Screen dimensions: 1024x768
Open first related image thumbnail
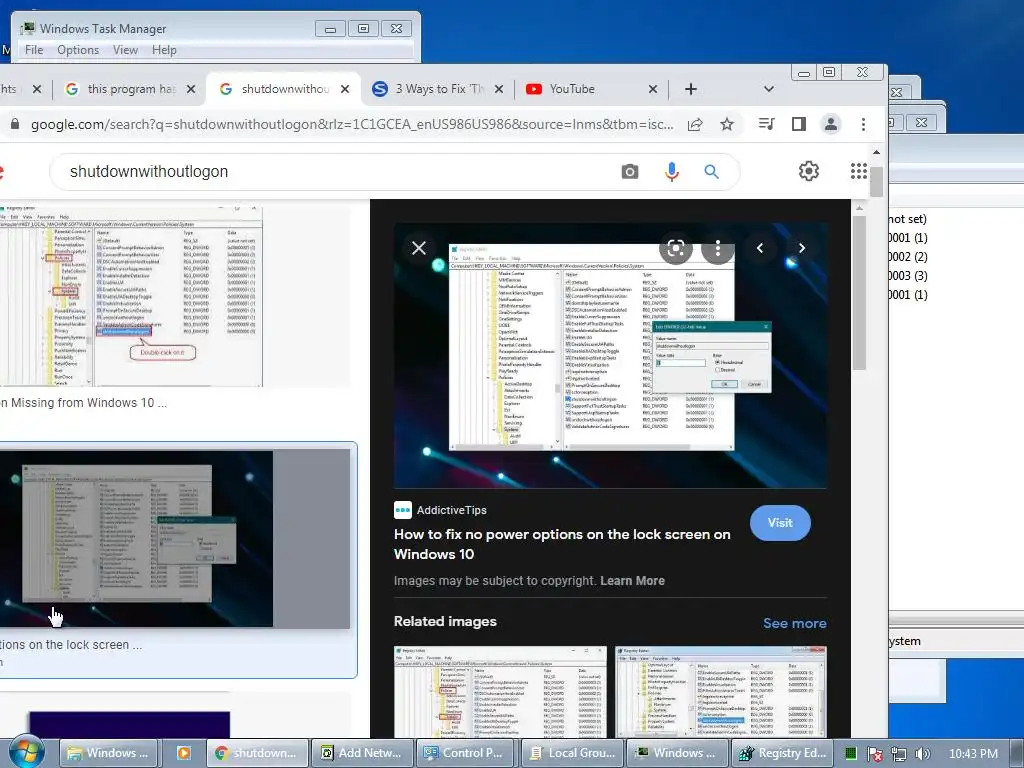click(500, 692)
